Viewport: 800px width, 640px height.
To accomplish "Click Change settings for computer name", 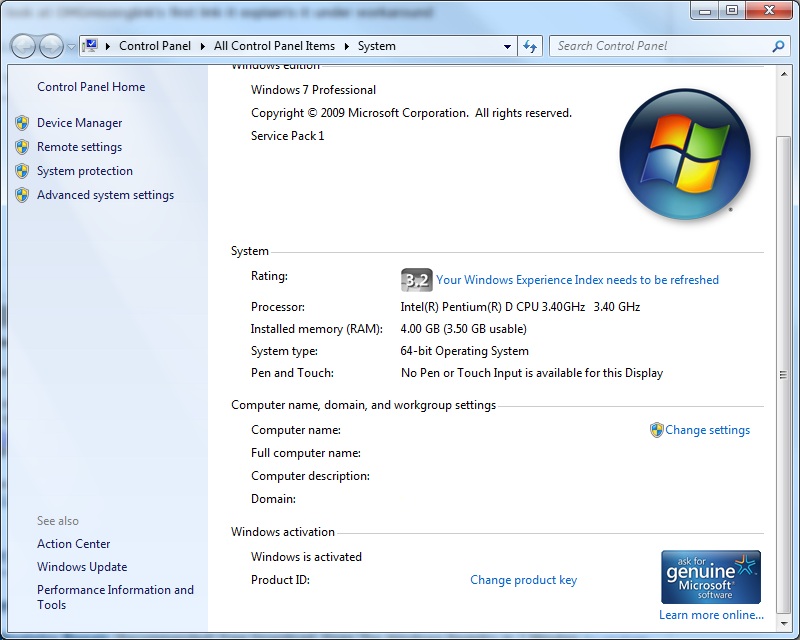I will [x=708, y=430].
